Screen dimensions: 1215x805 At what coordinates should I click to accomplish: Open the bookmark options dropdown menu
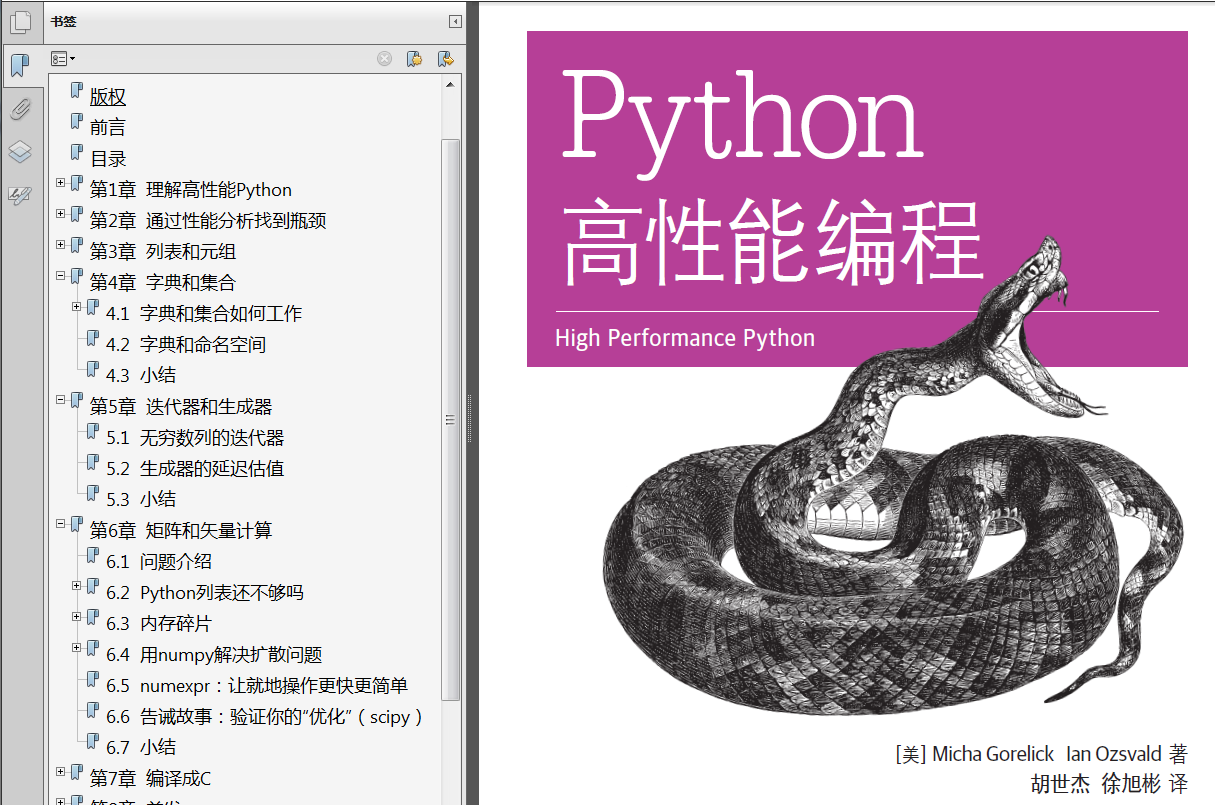pyautogui.click(x=63, y=59)
